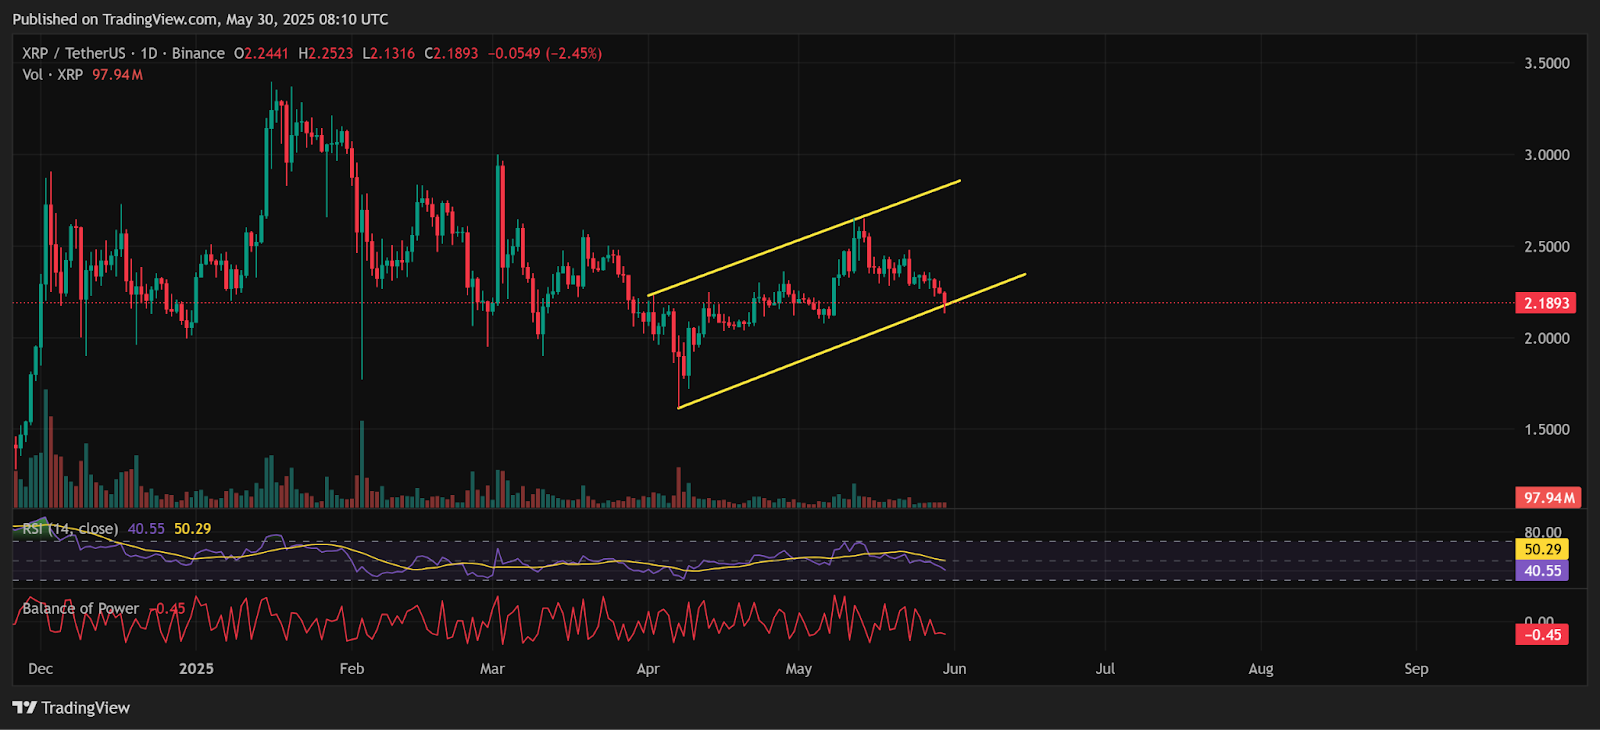Click the 3.5000 price axis label
The height and width of the screenshot is (730, 1600).
coord(1547,63)
